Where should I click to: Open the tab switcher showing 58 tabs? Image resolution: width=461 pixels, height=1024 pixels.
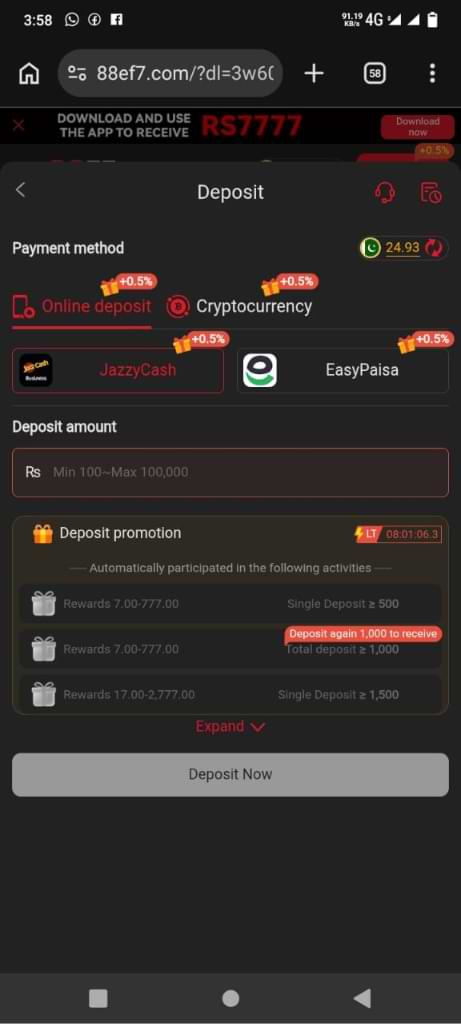click(375, 74)
